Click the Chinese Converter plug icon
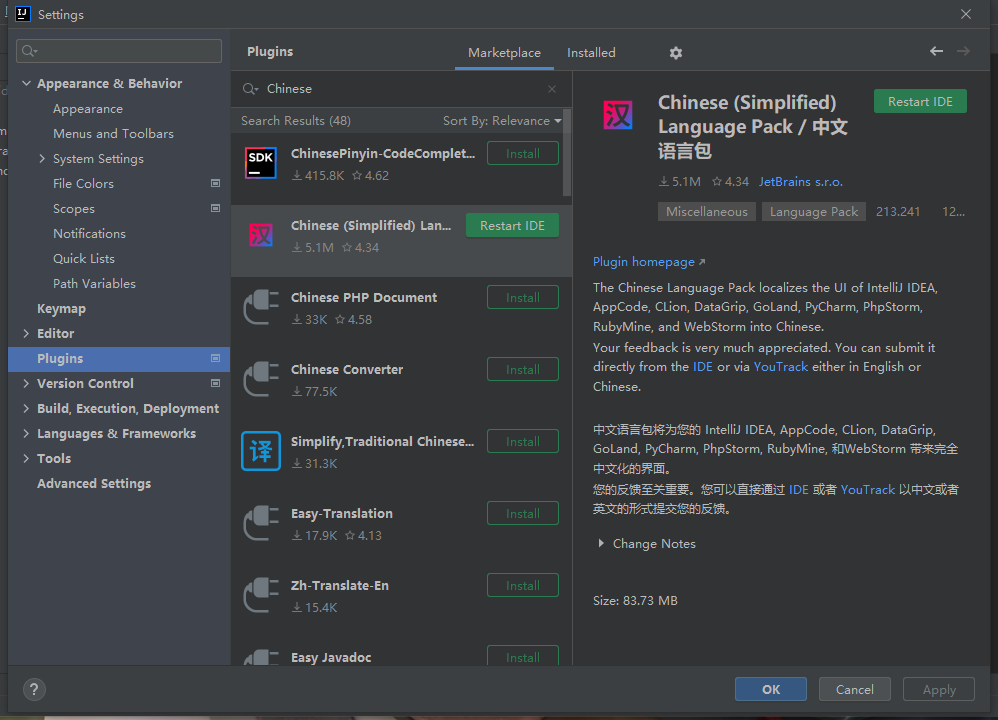The height and width of the screenshot is (720, 998). [x=261, y=379]
